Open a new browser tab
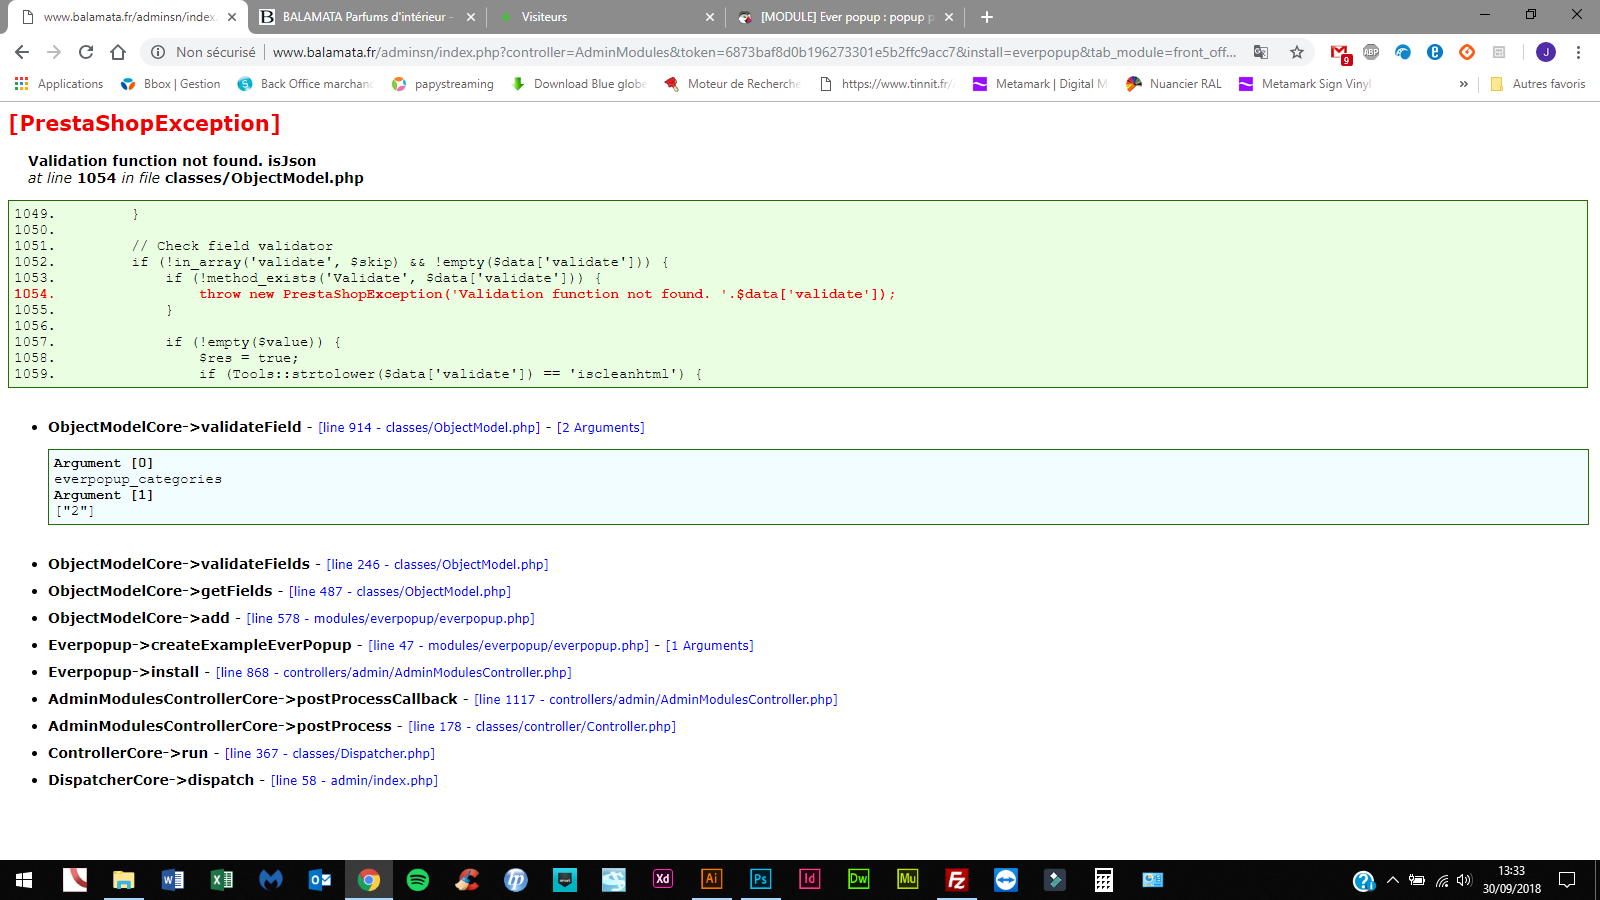The width and height of the screenshot is (1600, 900). 987,17
